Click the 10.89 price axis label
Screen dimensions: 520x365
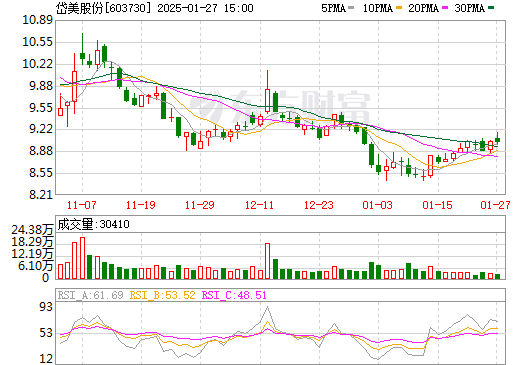click(x=37, y=20)
